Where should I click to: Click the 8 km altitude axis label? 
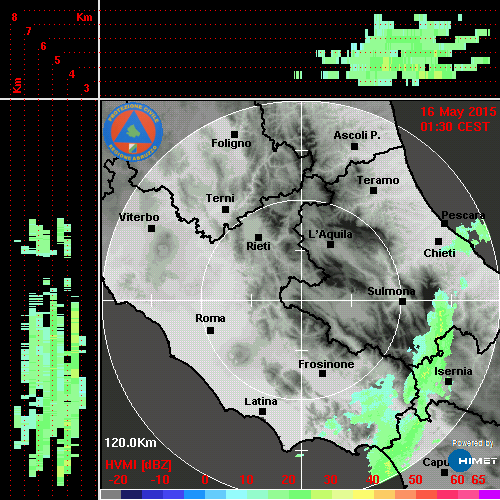[14, 17]
